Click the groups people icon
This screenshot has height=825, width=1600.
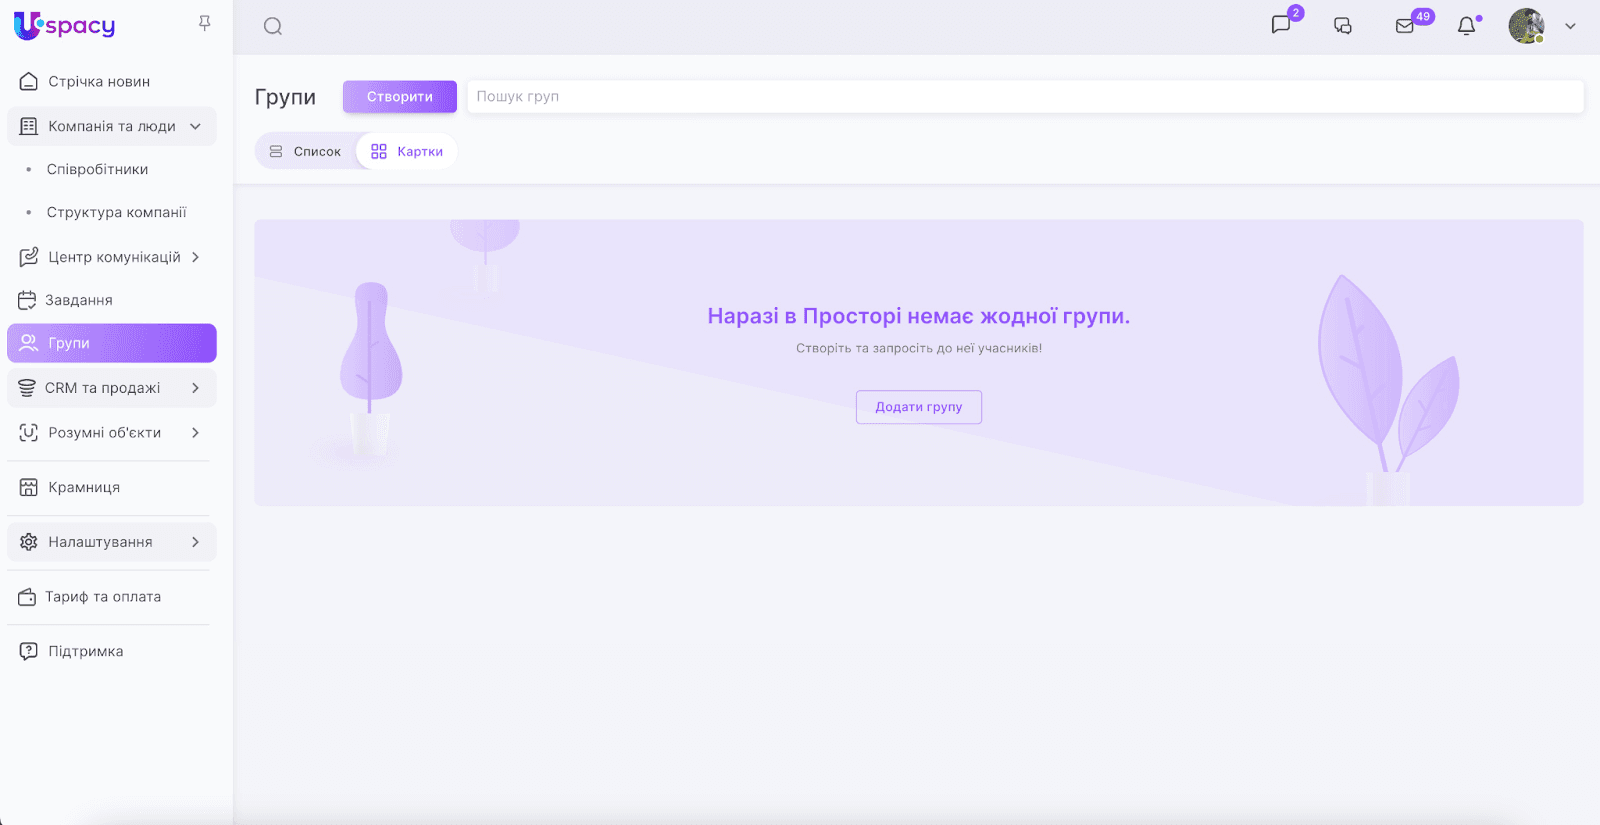tap(29, 343)
